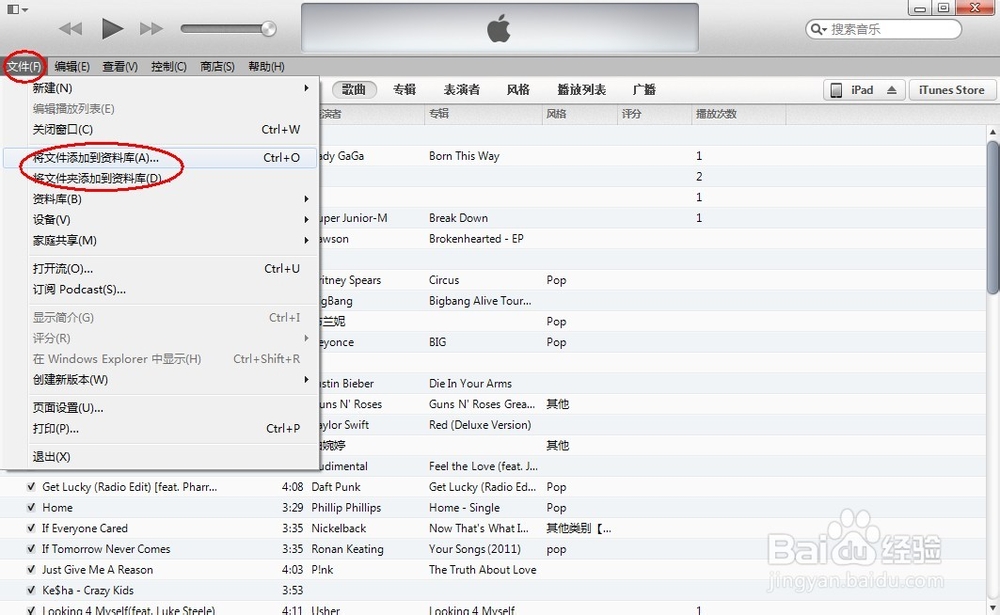Switch to the 广播 tab
The height and width of the screenshot is (615, 1000).
(x=644, y=90)
